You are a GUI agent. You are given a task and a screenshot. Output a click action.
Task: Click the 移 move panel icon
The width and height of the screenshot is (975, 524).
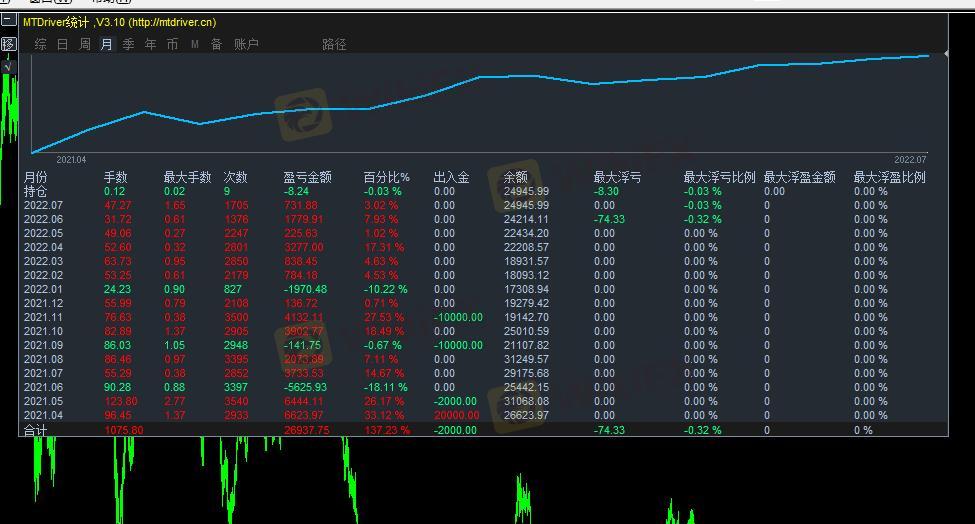8,44
